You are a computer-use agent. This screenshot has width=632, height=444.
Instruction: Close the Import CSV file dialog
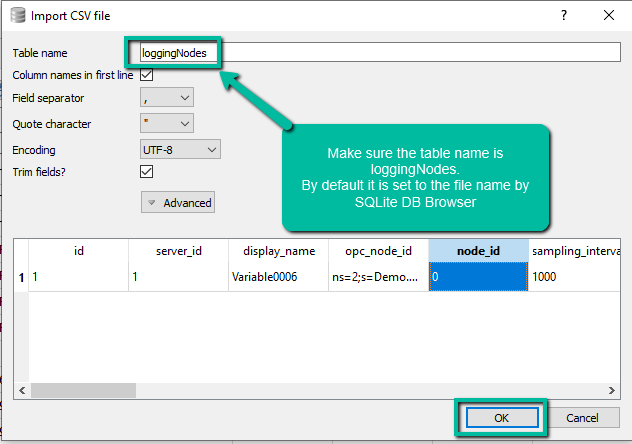click(609, 16)
